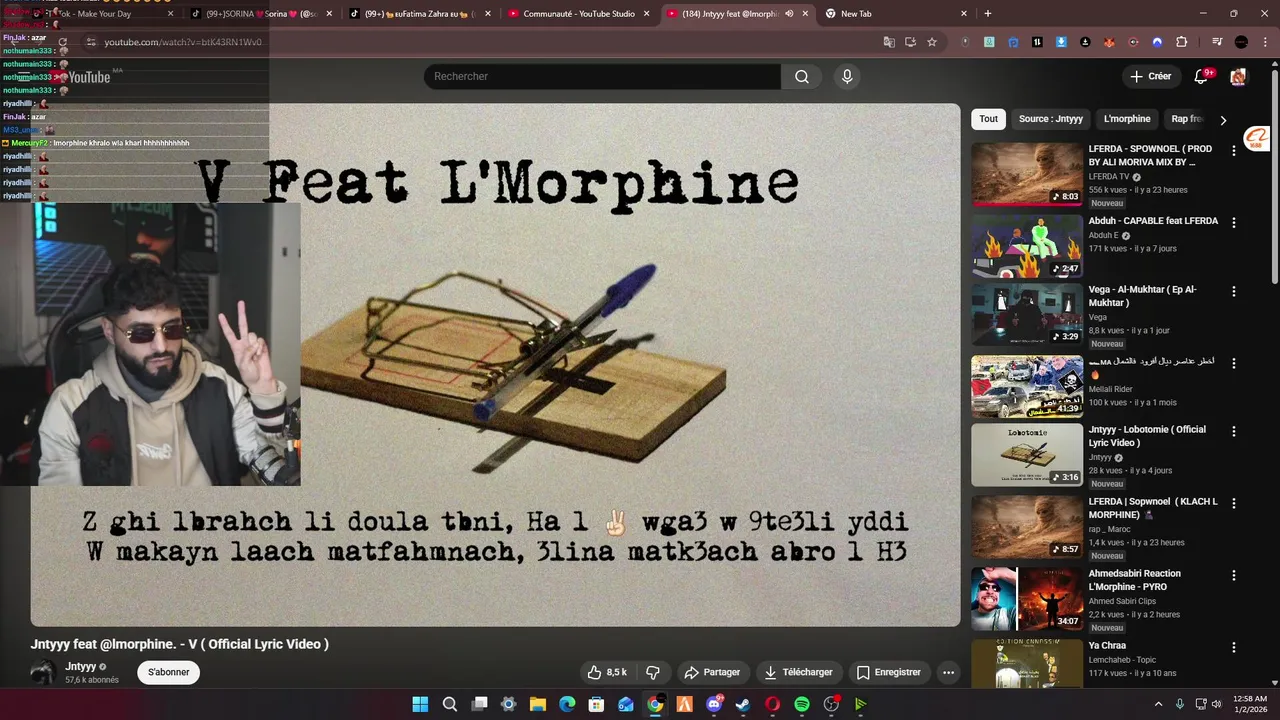Image resolution: width=1280 pixels, height=720 pixels.
Task: Open the MetaMask fox extension
Action: [x=1109, y=42]
